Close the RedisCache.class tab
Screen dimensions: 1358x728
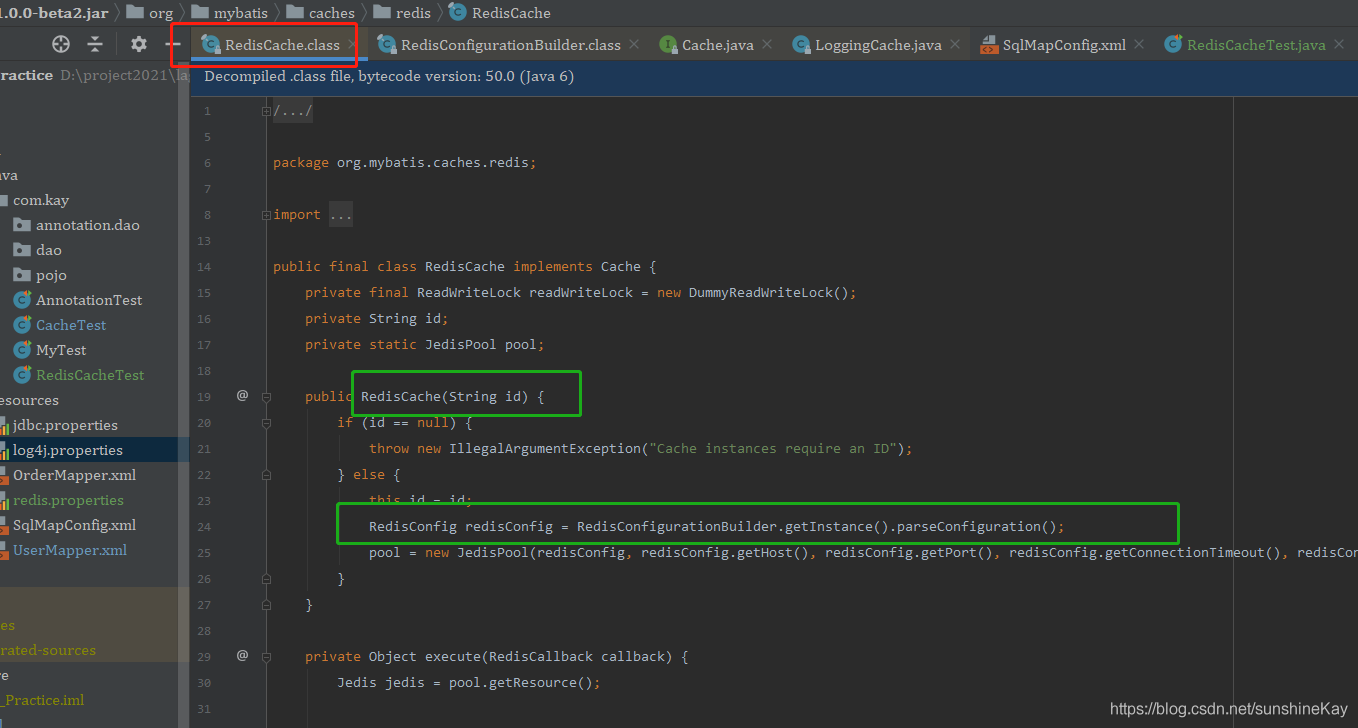pos(352,45)
